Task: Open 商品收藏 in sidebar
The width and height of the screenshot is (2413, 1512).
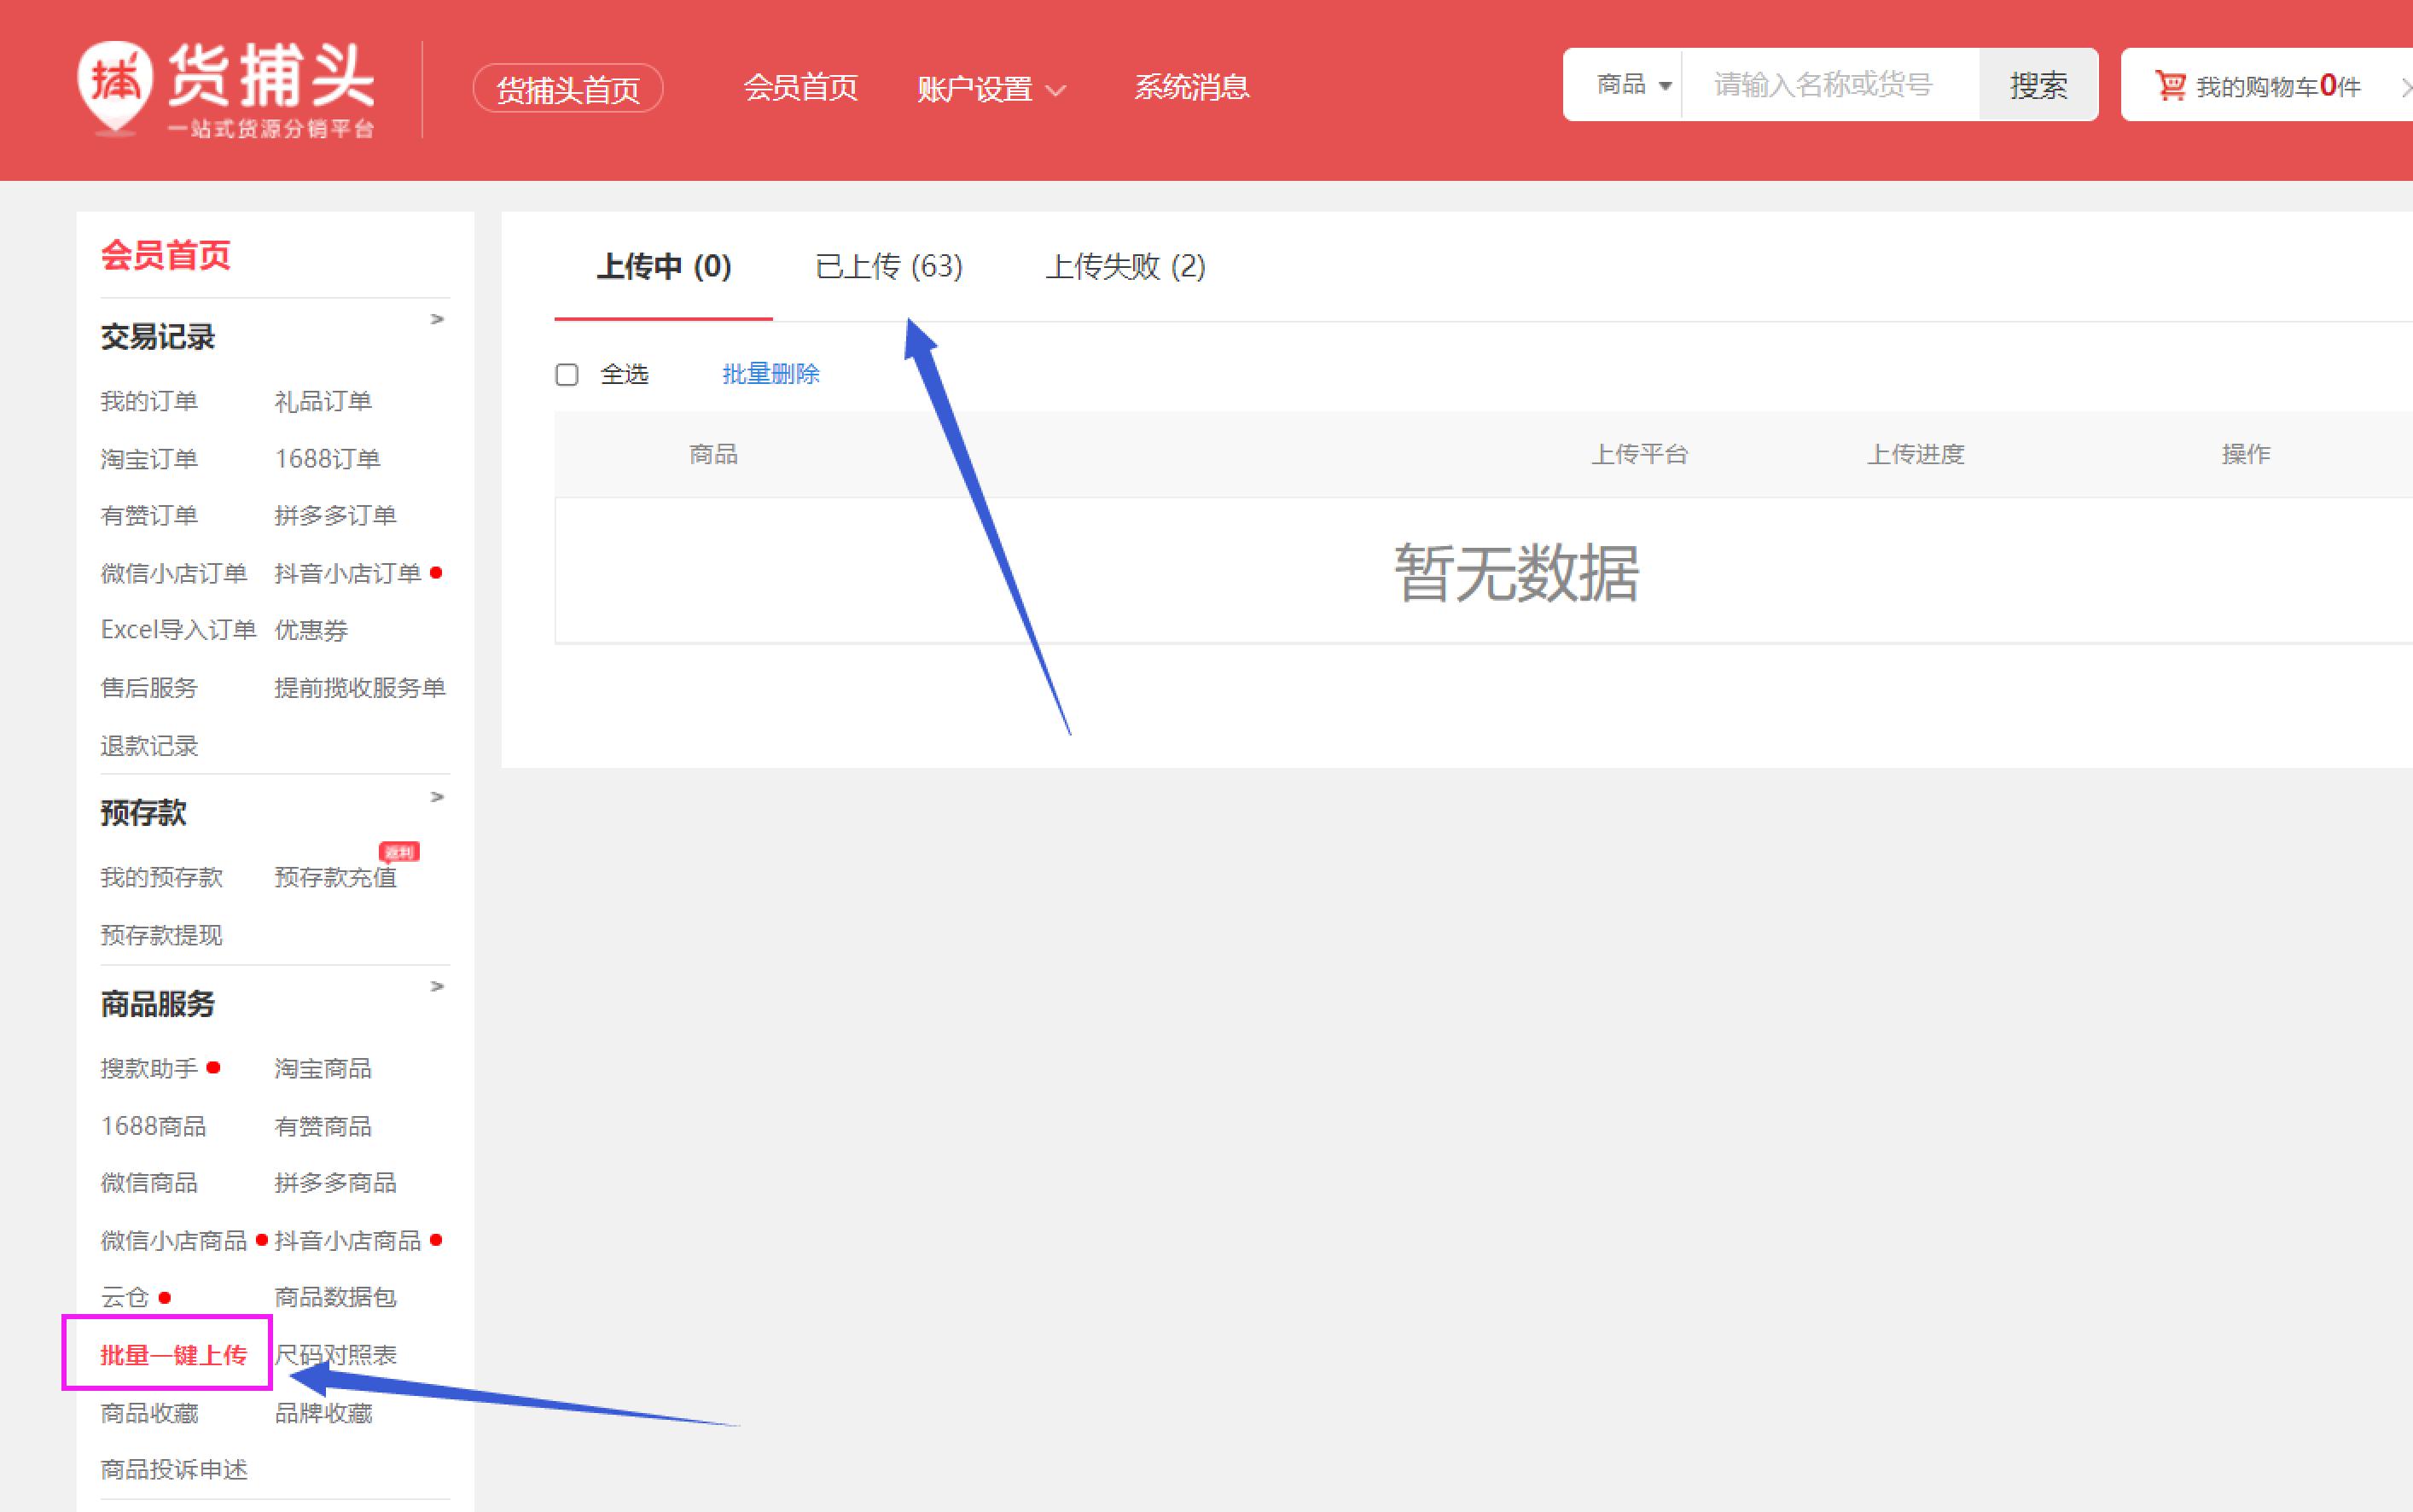Action: [x=149, y=1413]
